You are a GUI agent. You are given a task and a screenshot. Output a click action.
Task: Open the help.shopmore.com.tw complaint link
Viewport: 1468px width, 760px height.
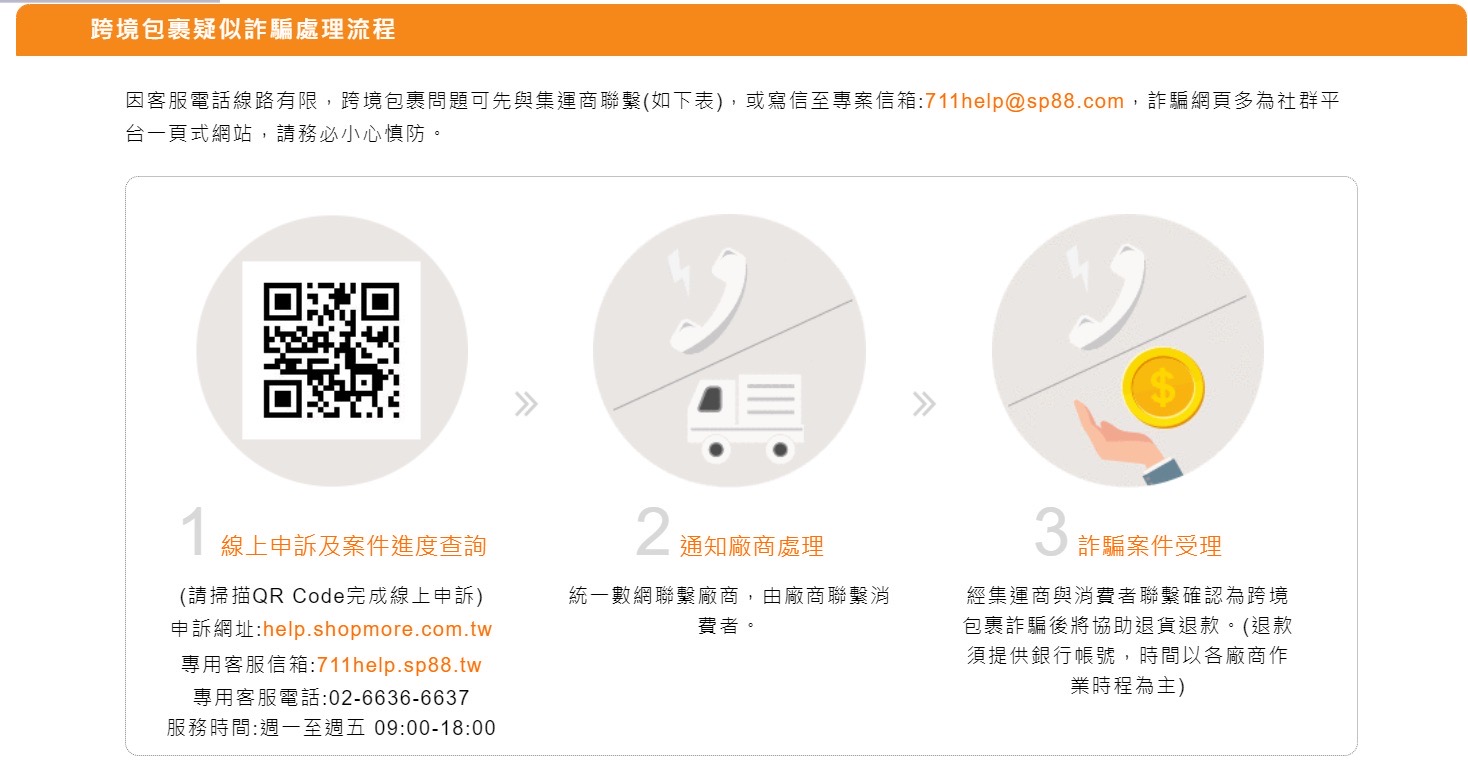tap(378, 630)
